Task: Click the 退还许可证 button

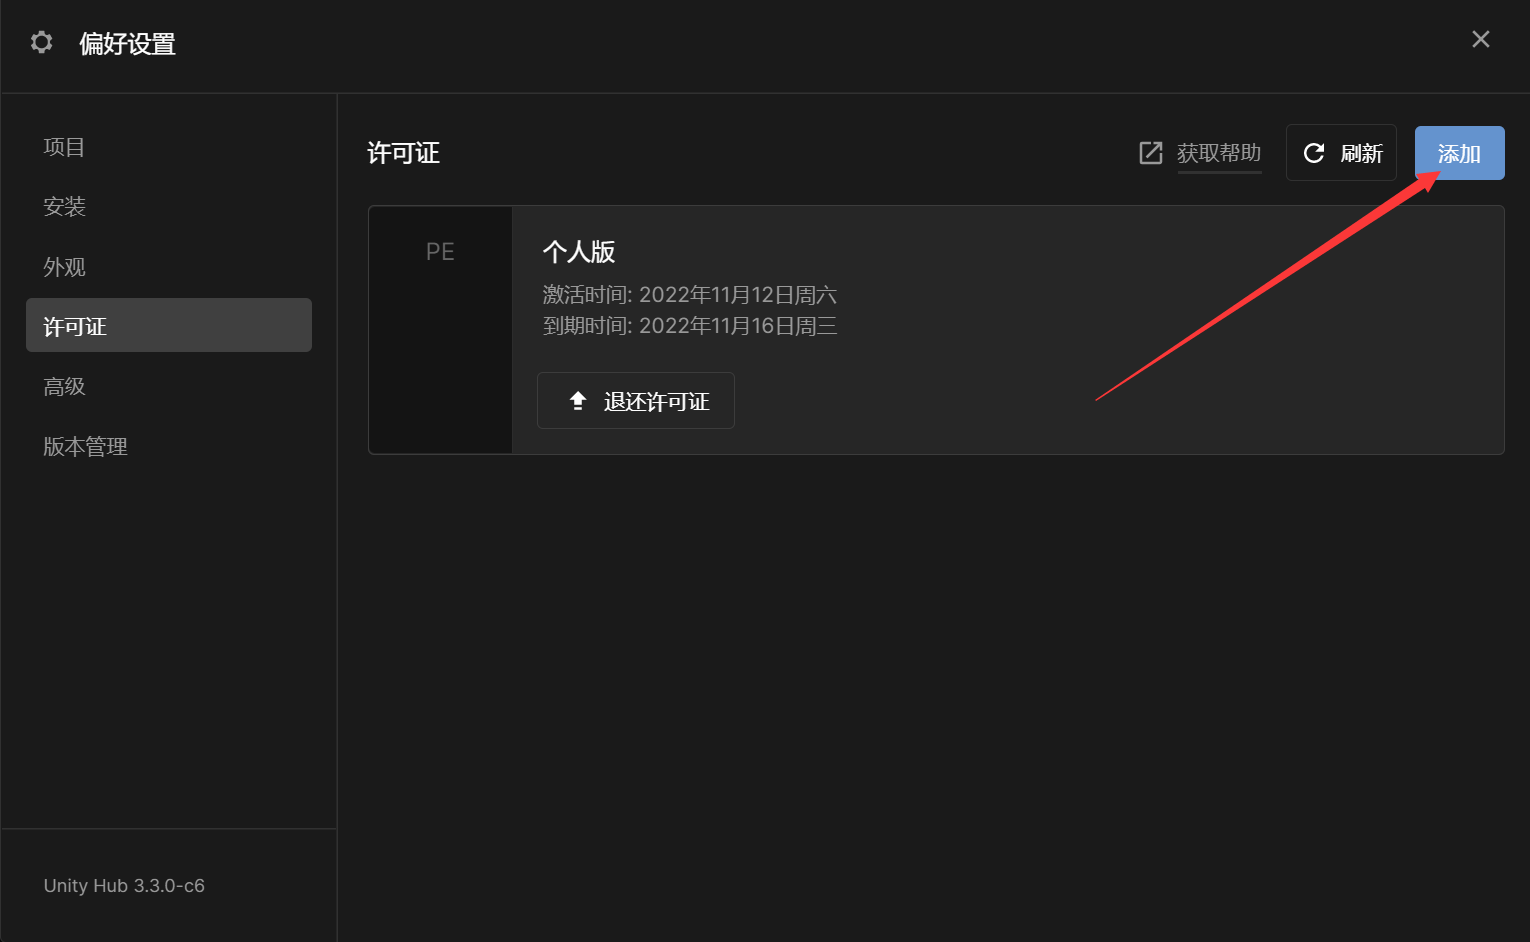Action: pos(636,401)
